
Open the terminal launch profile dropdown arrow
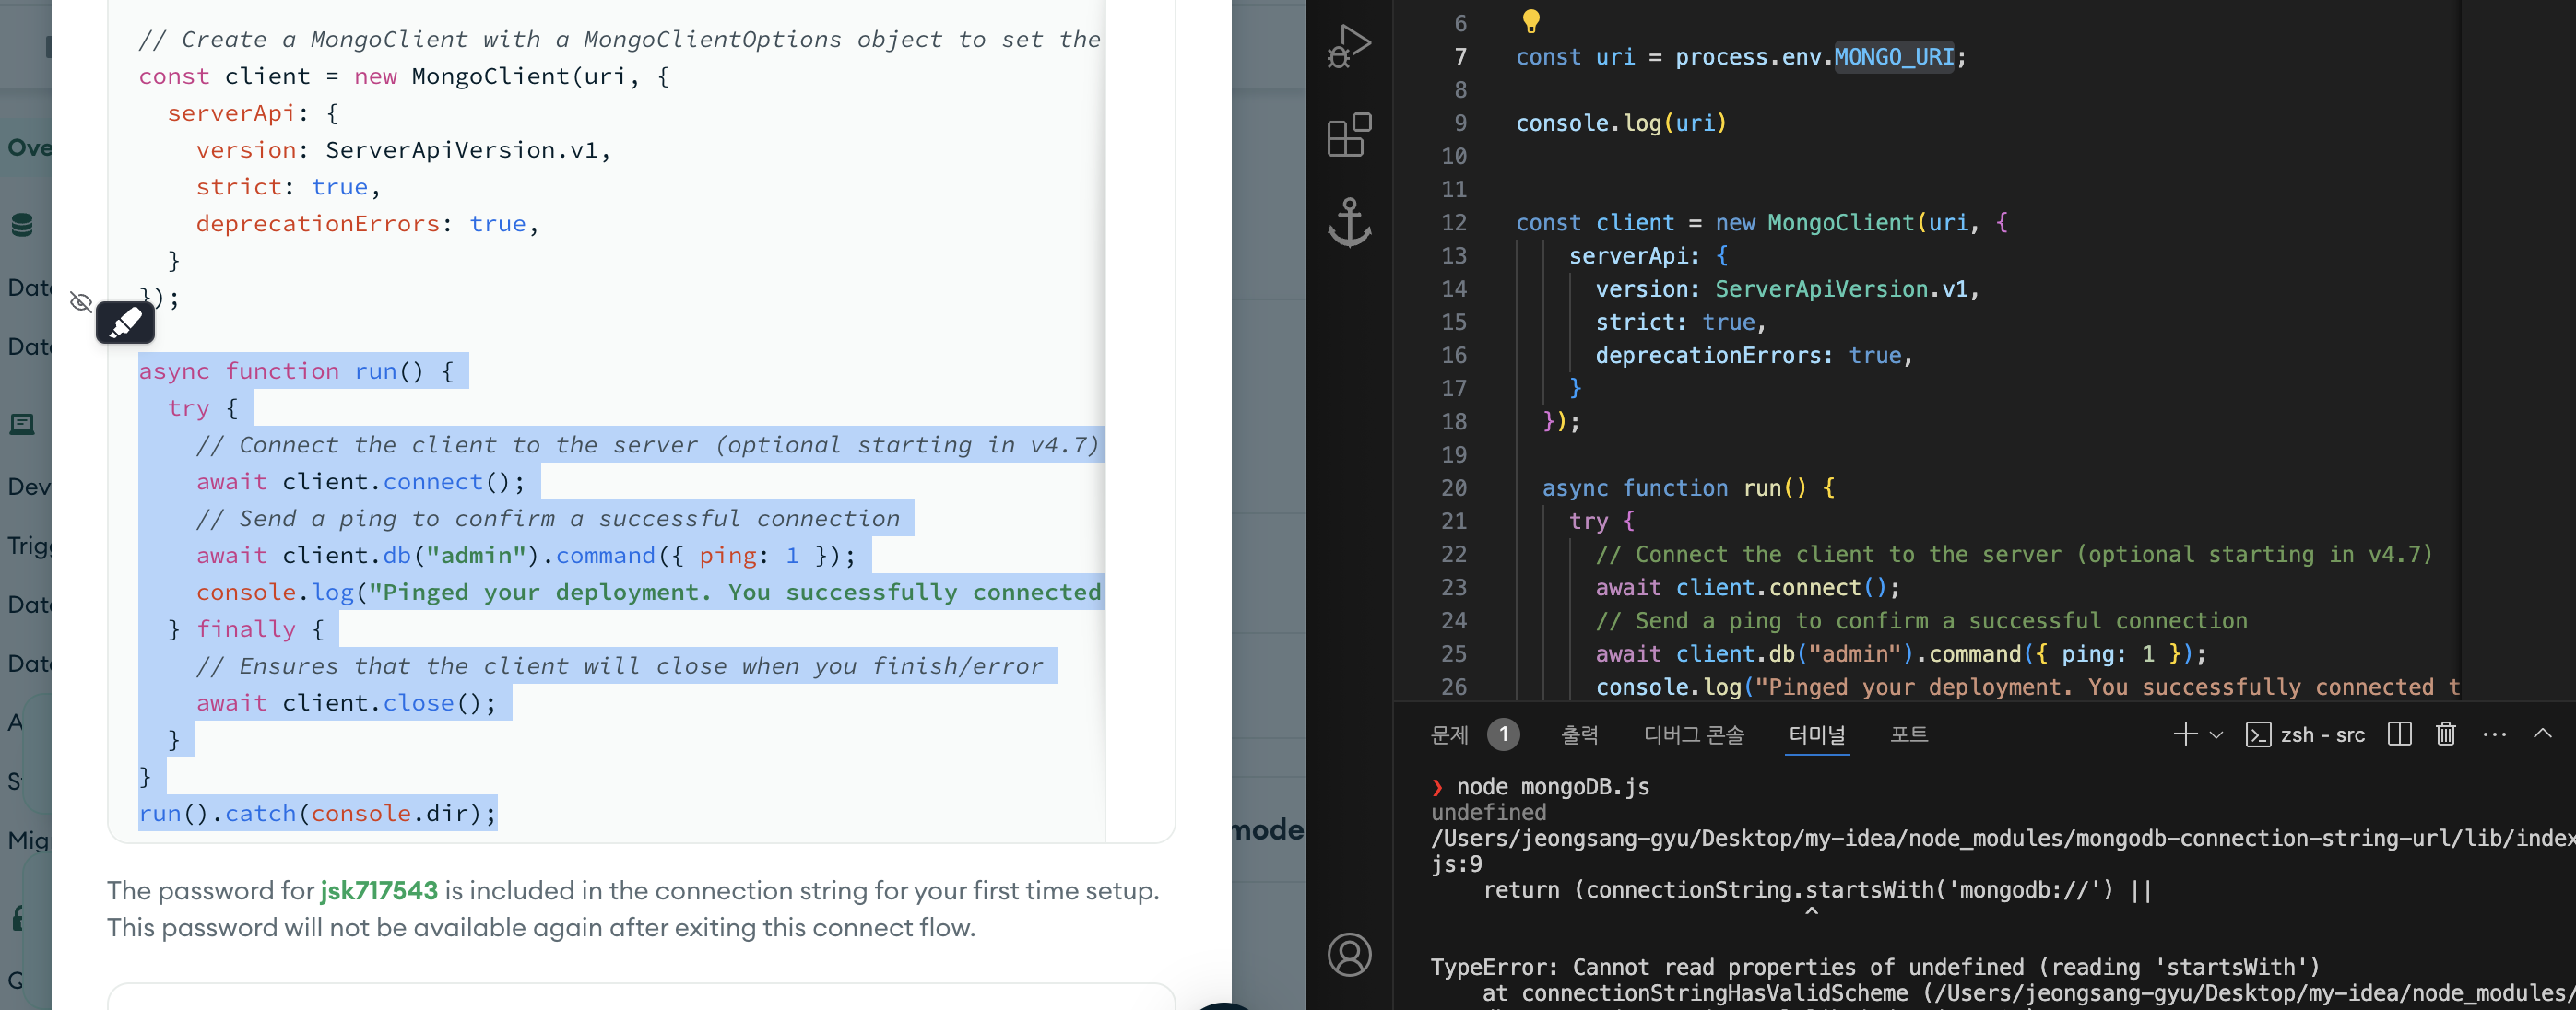(2216, 735)
